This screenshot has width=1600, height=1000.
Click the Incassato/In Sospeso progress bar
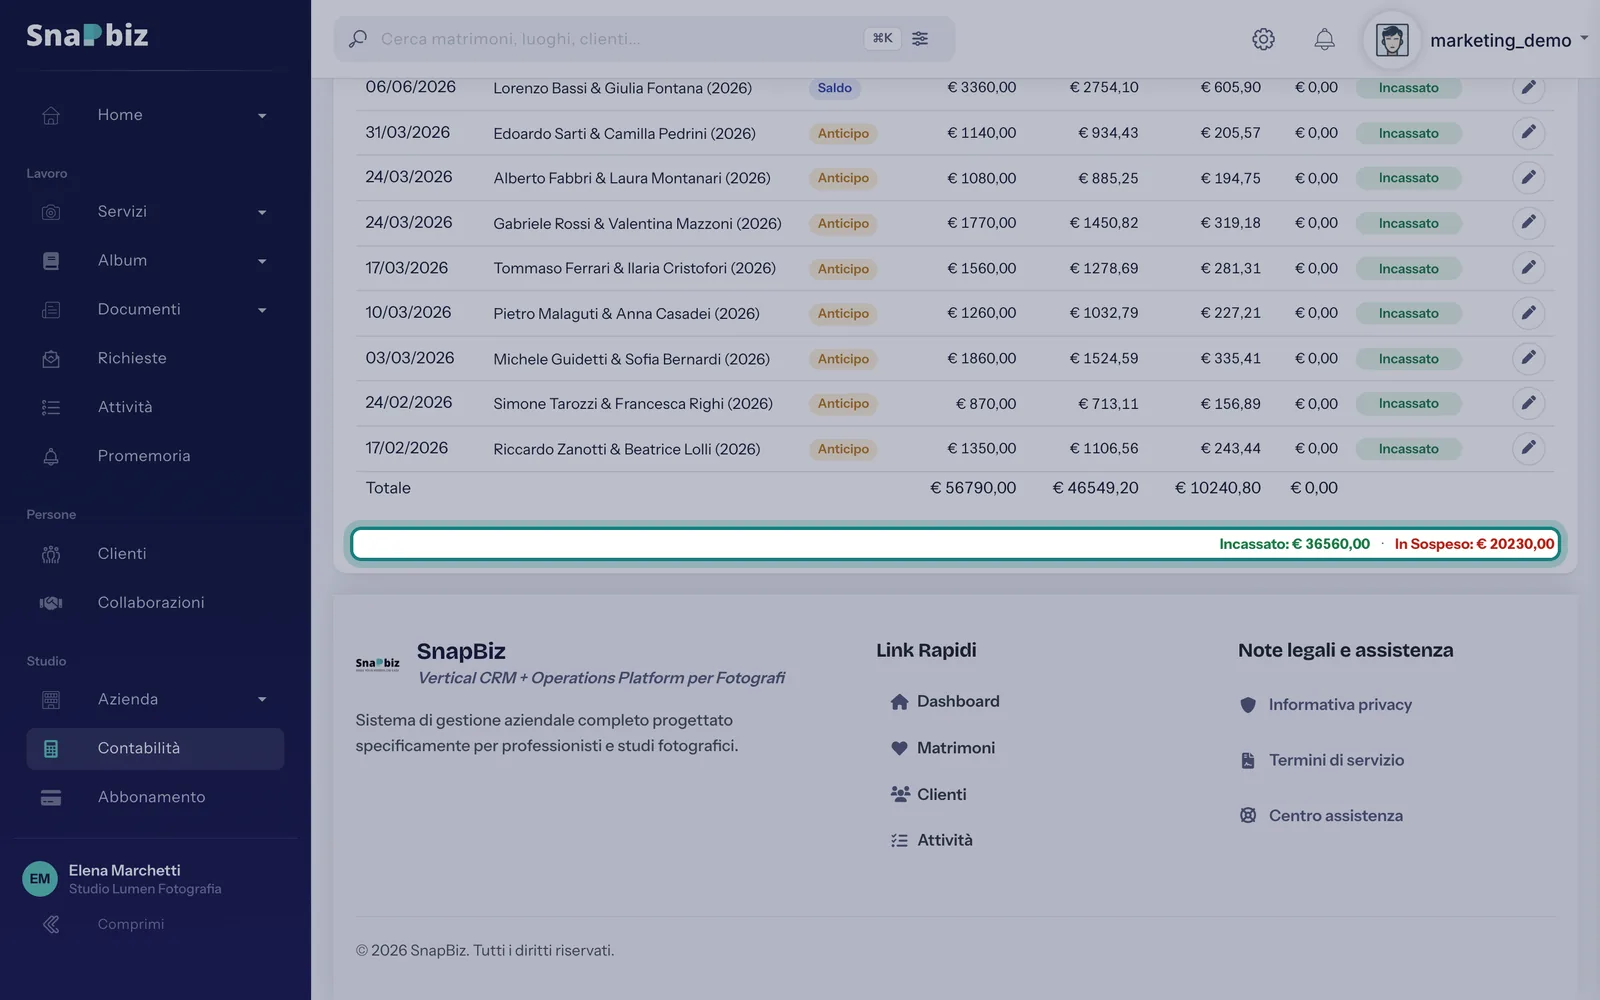pyautogui.click(x=955, y=544)
